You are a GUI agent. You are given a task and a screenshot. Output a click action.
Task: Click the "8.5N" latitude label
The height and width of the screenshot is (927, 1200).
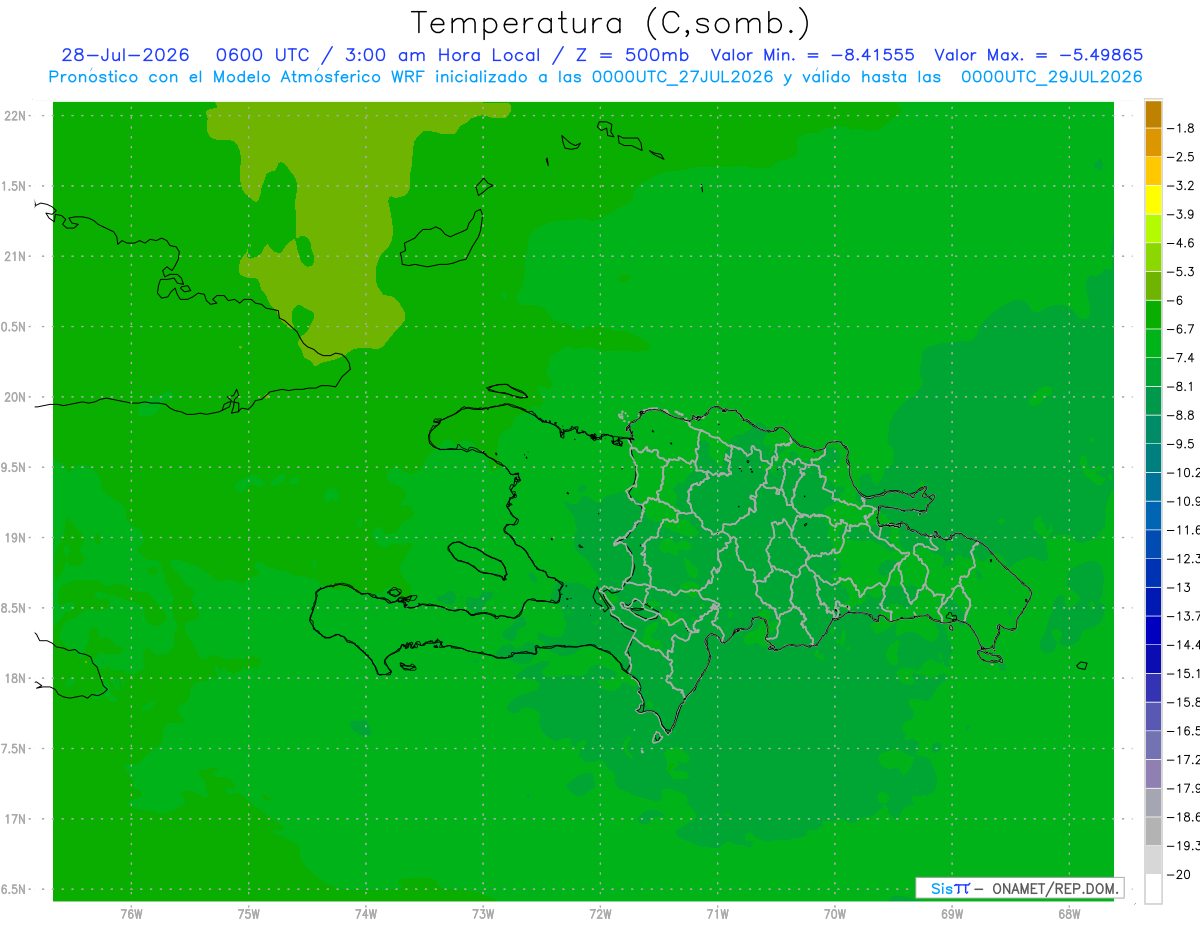15,608
